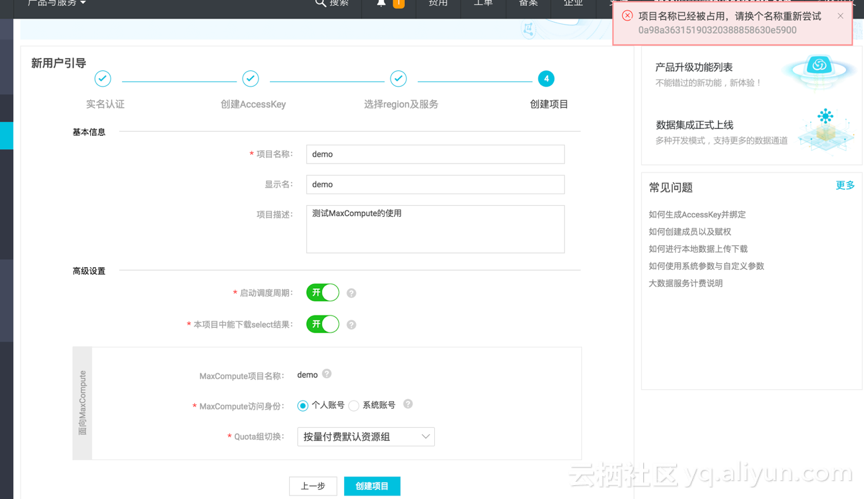Click the 创建AccessKey step label
This screenshot has height=499, width=864.
[x=253, y=104]
